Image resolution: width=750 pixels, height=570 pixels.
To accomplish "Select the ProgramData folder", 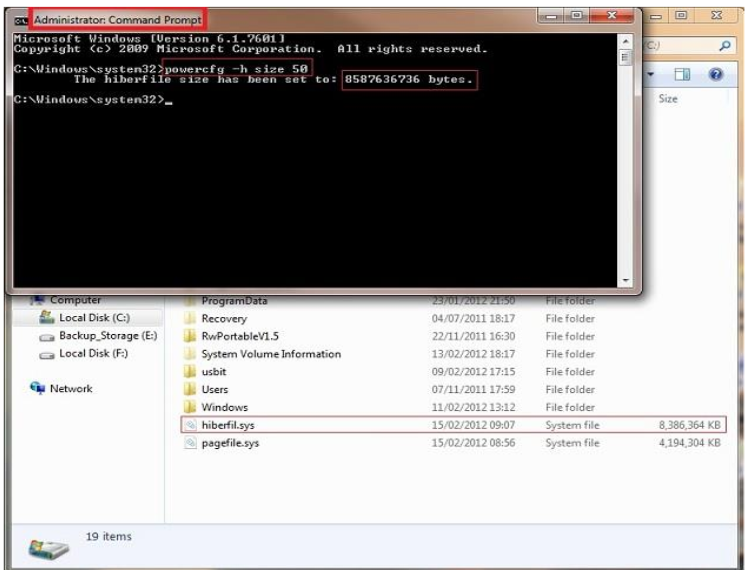I will pos(234,301).
